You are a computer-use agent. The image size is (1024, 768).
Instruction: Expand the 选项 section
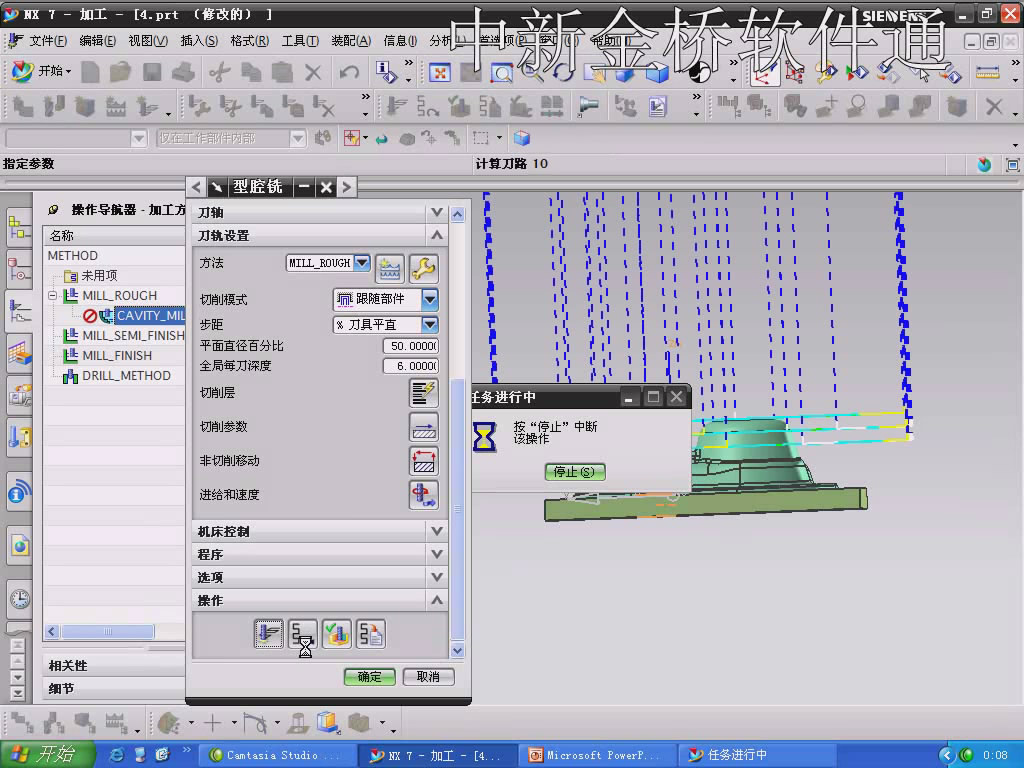click(437, 577)
